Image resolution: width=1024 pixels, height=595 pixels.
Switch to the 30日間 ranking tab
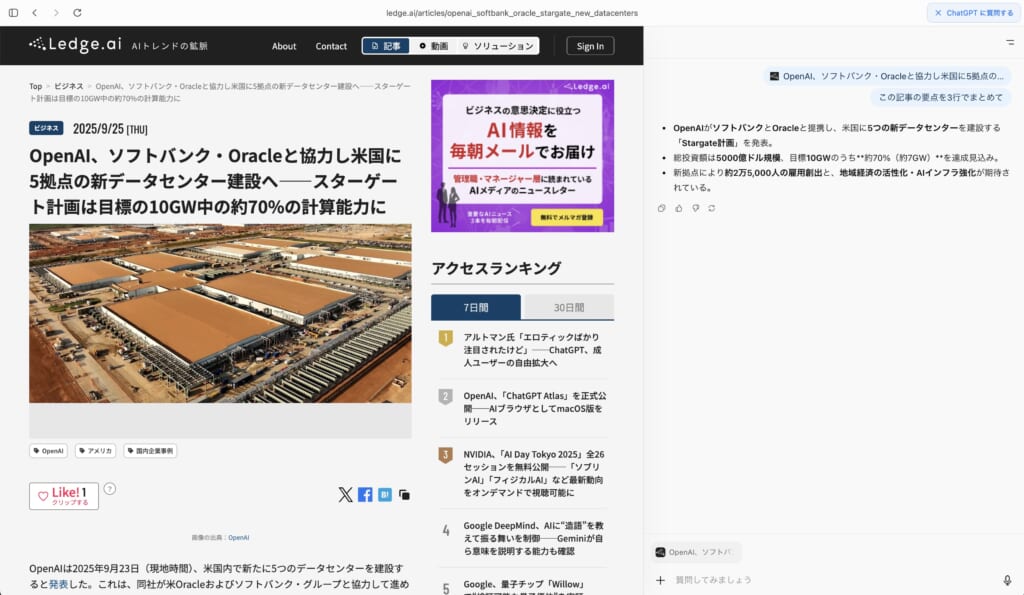567,306
